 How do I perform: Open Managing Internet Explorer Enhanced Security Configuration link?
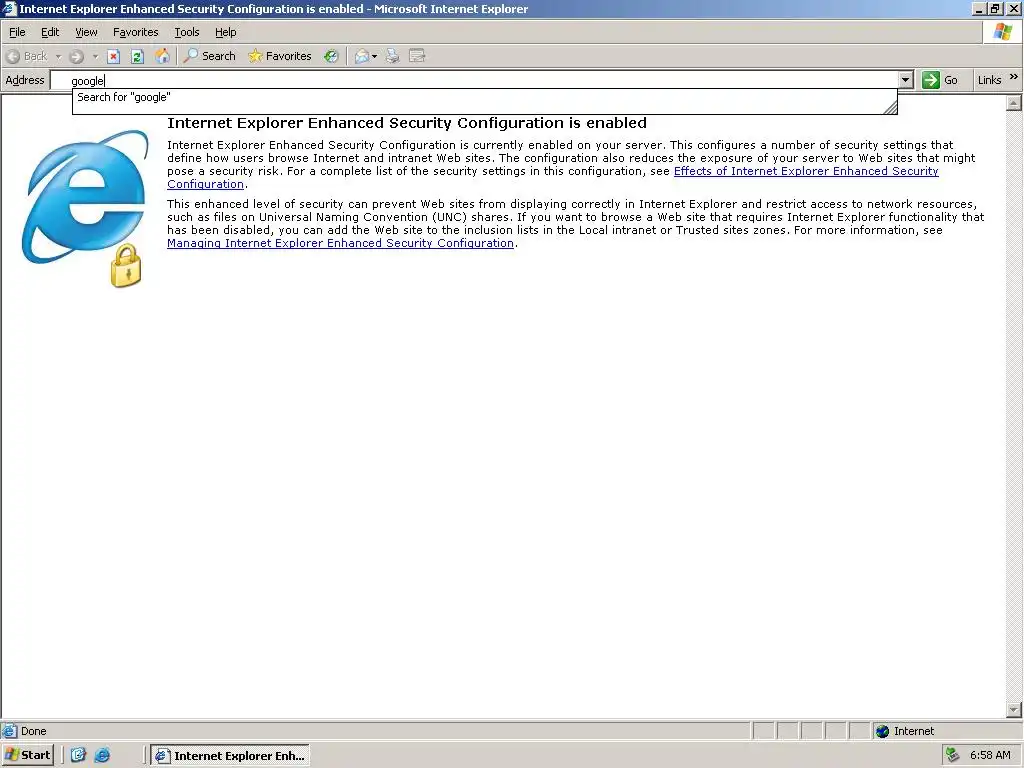pyautogui.click(x=340, y=243)
